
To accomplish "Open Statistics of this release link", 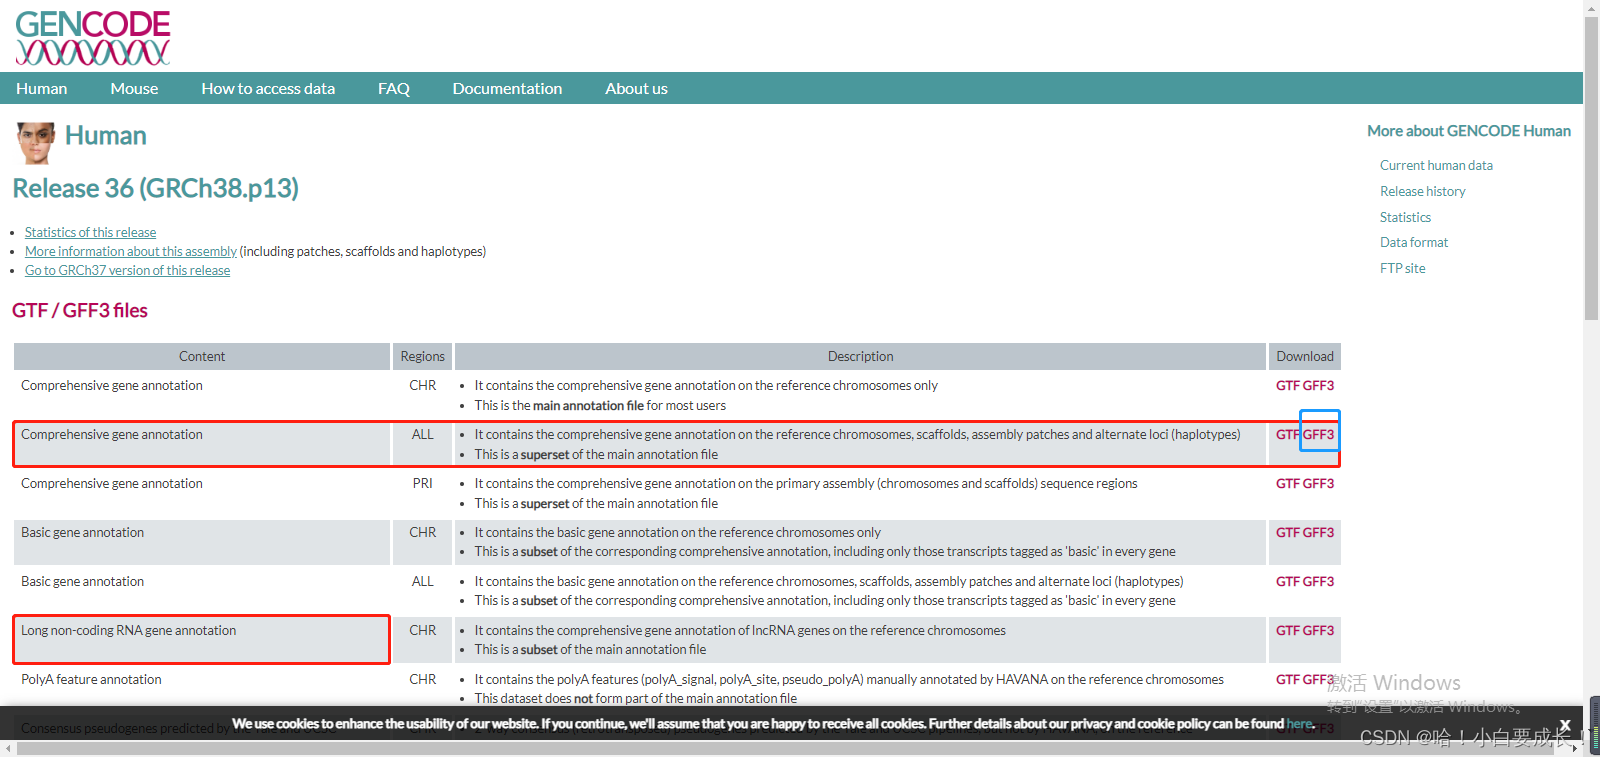I will [90, 232].
